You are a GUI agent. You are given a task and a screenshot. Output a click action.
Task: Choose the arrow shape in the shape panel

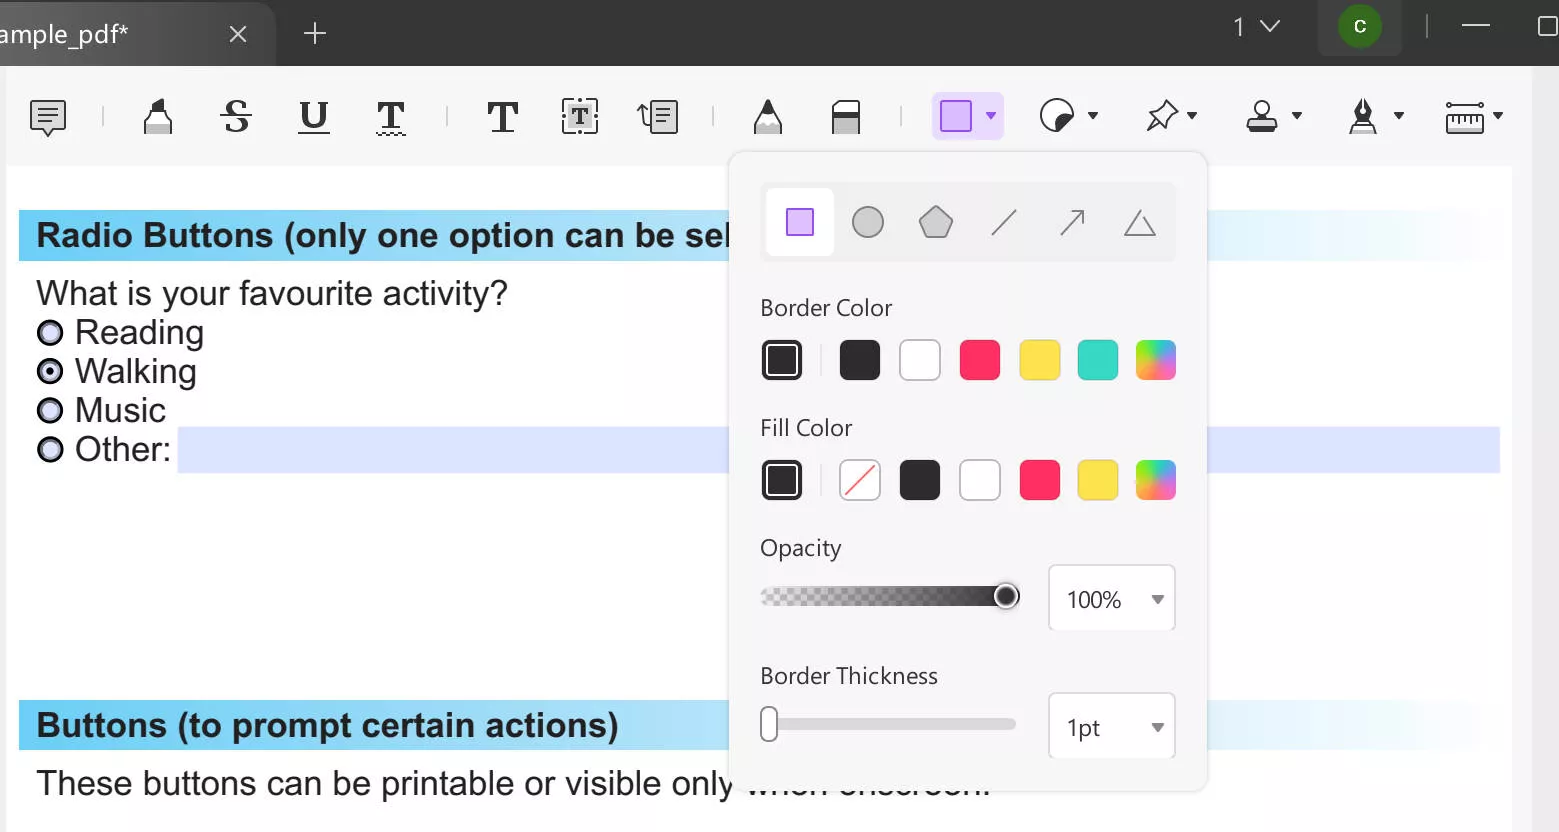tap(1070, 222)
